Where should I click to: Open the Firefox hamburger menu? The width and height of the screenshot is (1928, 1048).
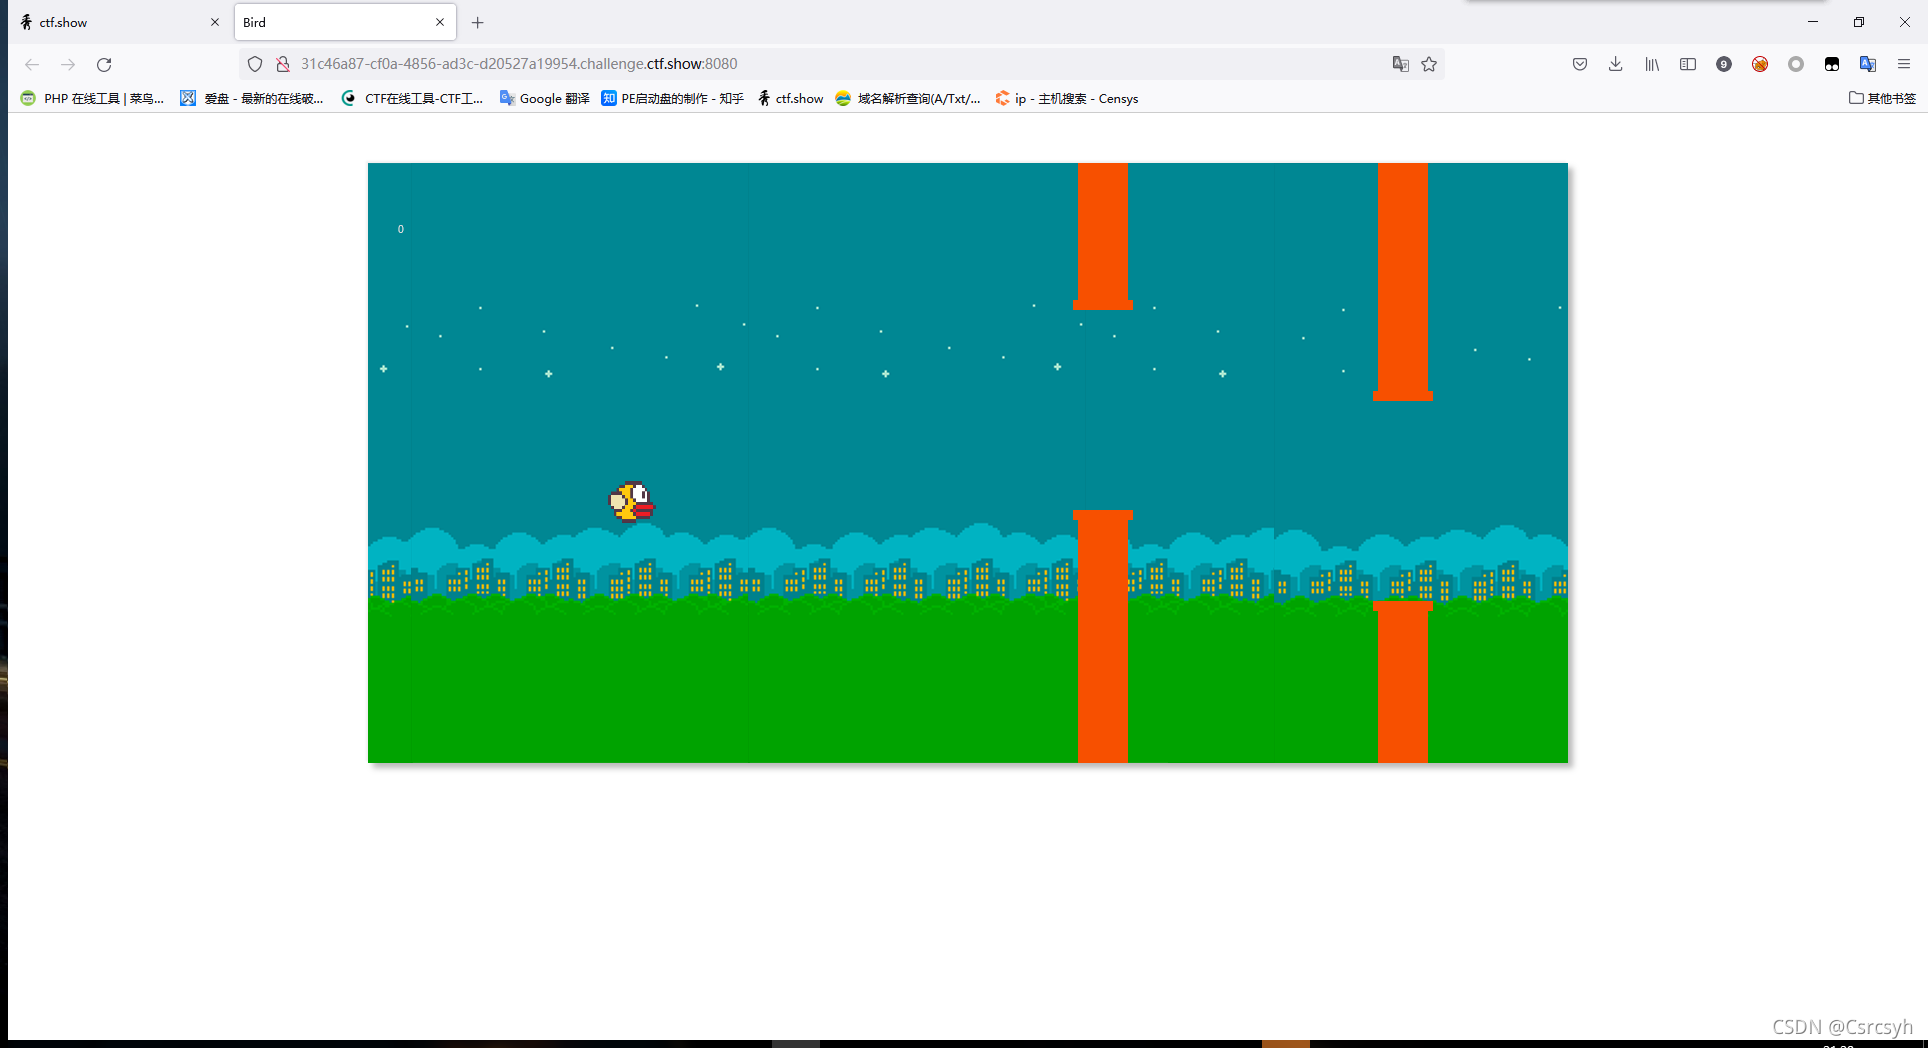pos(1904,64)
